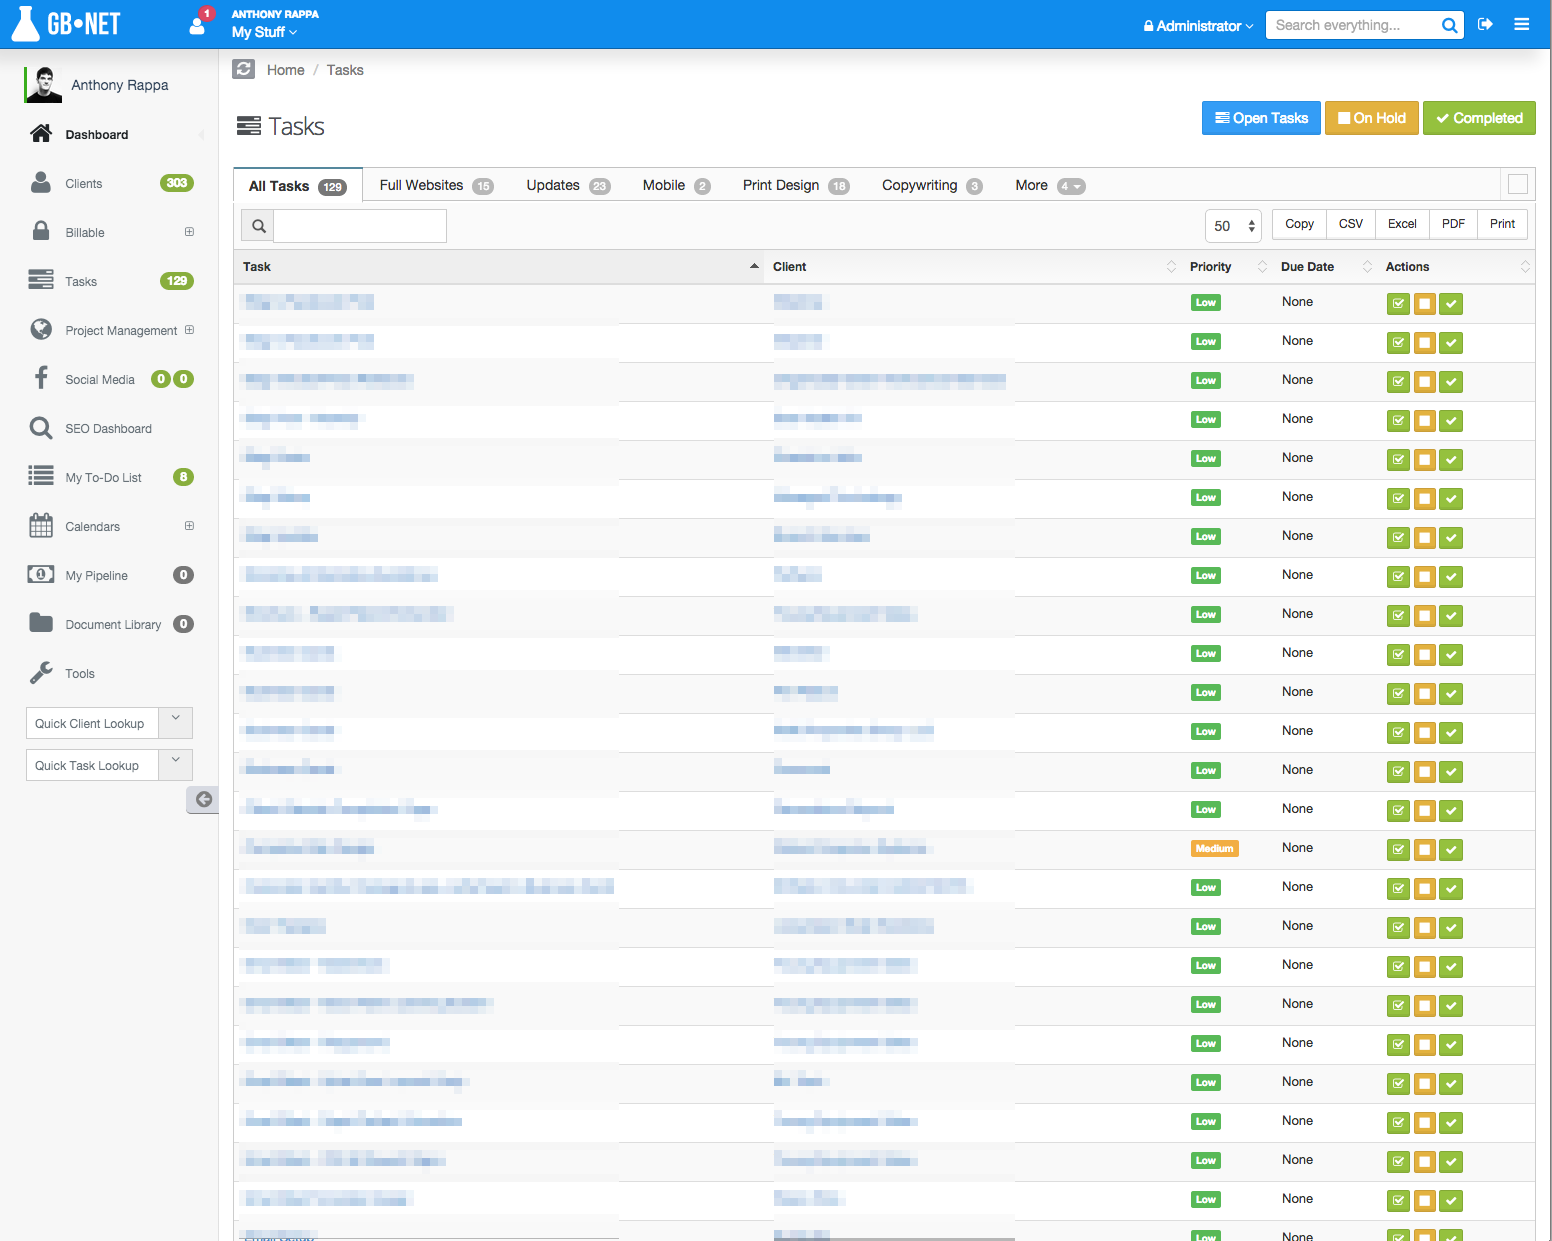Collapse sidebar with the left-arrow circle button
This screenshot has width=1552, height=1241.
(203, 799)
